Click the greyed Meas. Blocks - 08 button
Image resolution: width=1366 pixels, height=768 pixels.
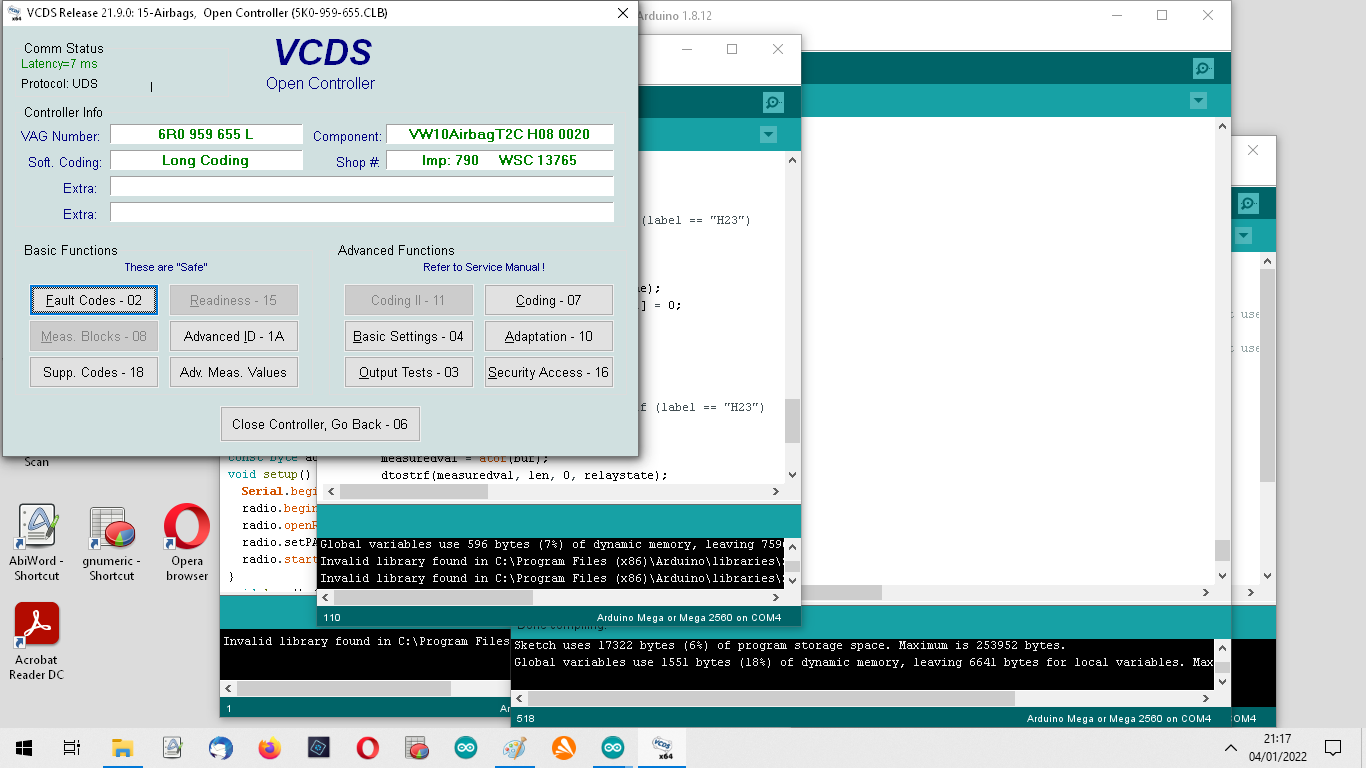point(94,336)
